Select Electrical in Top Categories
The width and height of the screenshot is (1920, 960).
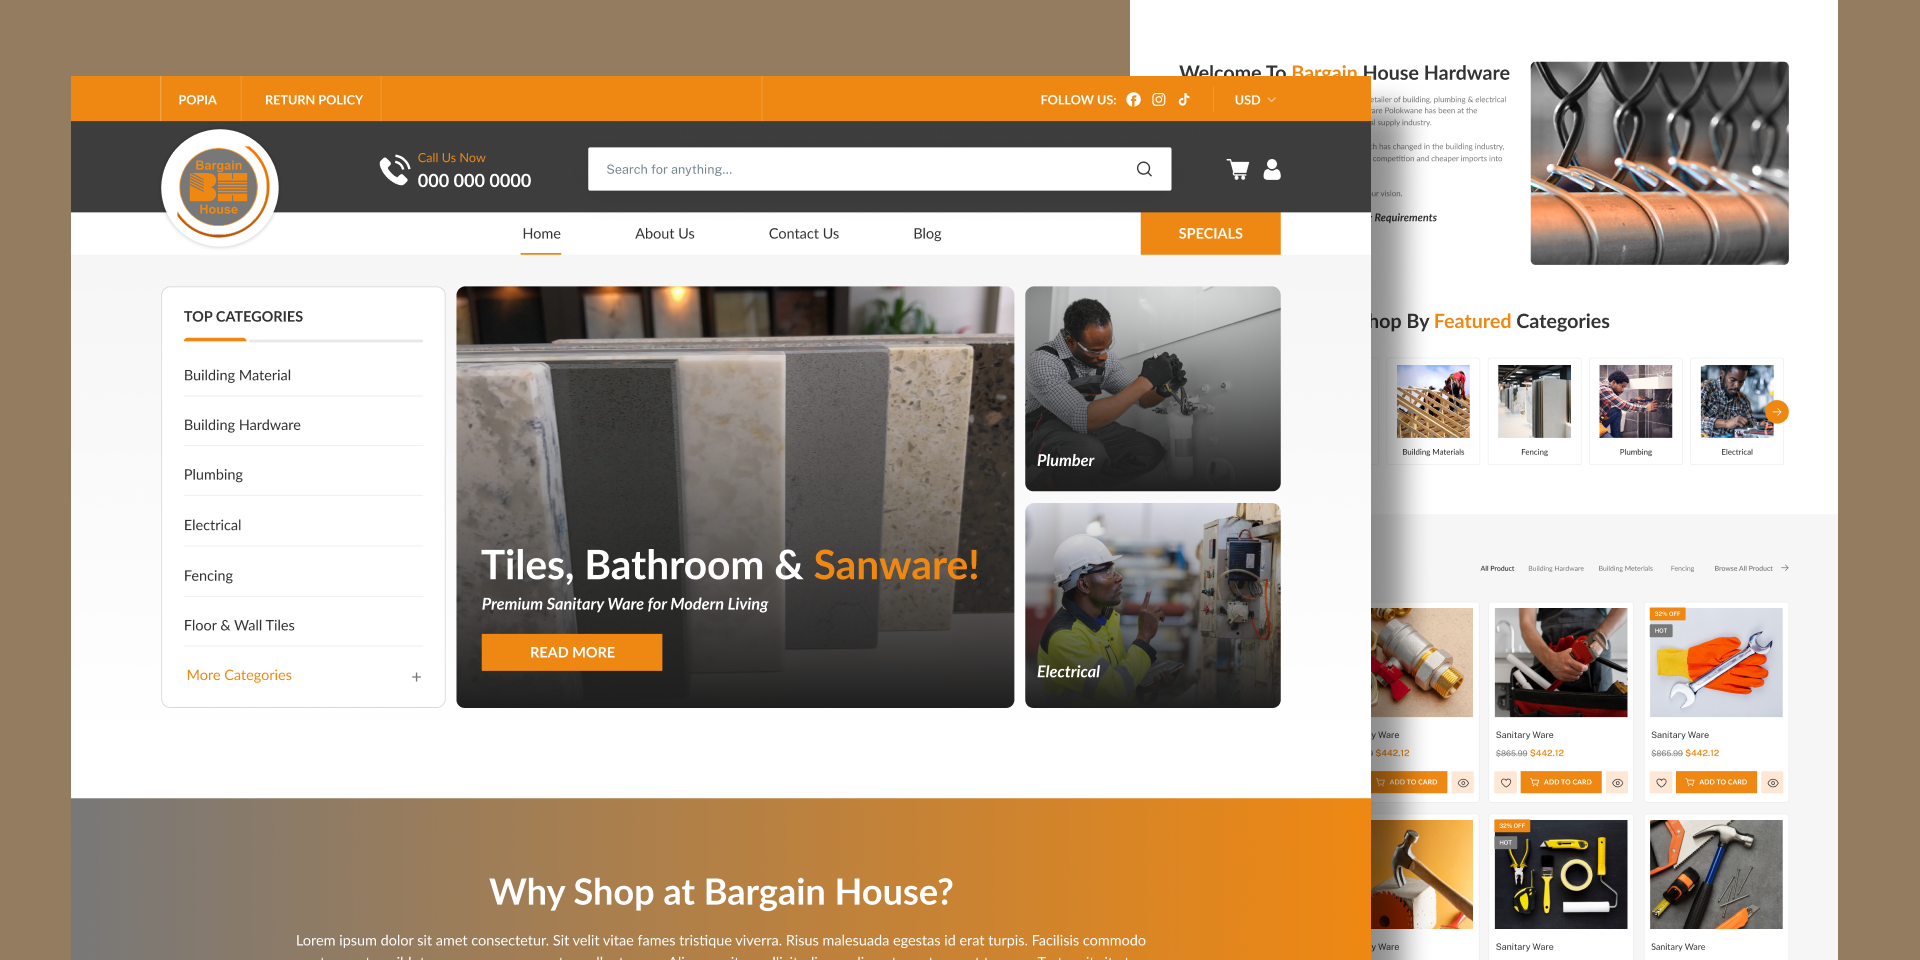[212, 526]
